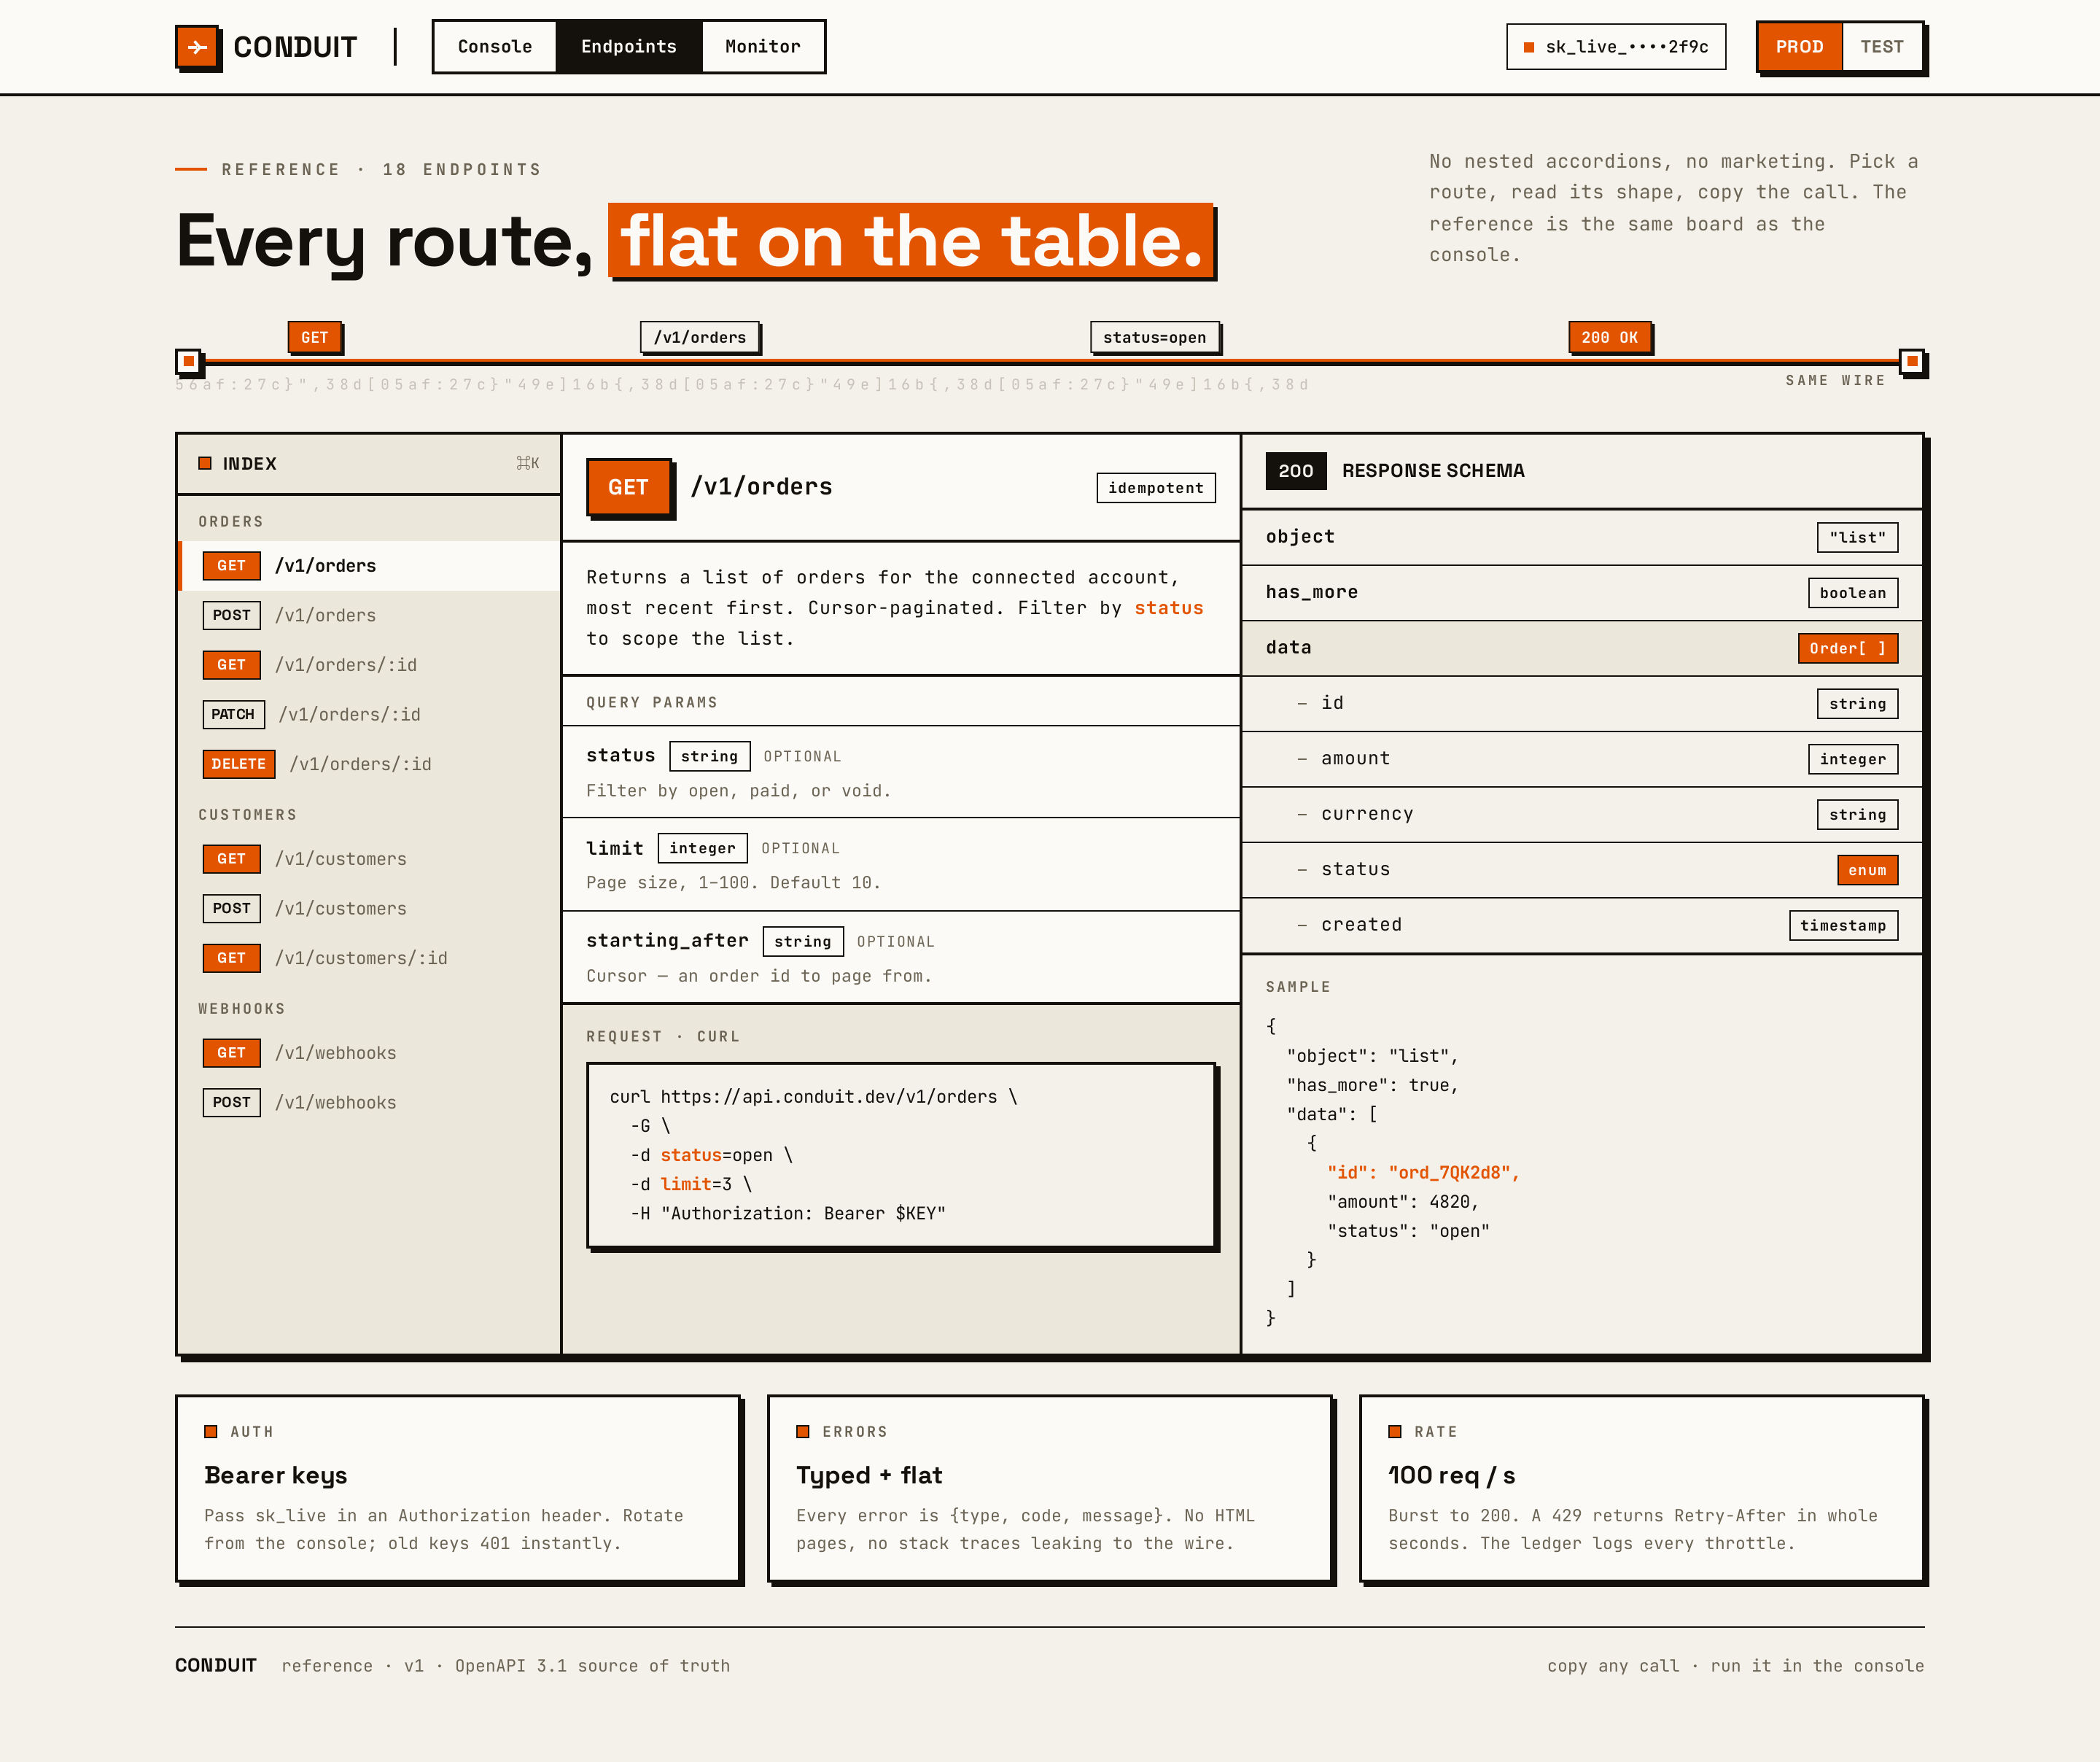Click the has_more boolean tag

click(x=1853, y=593)
